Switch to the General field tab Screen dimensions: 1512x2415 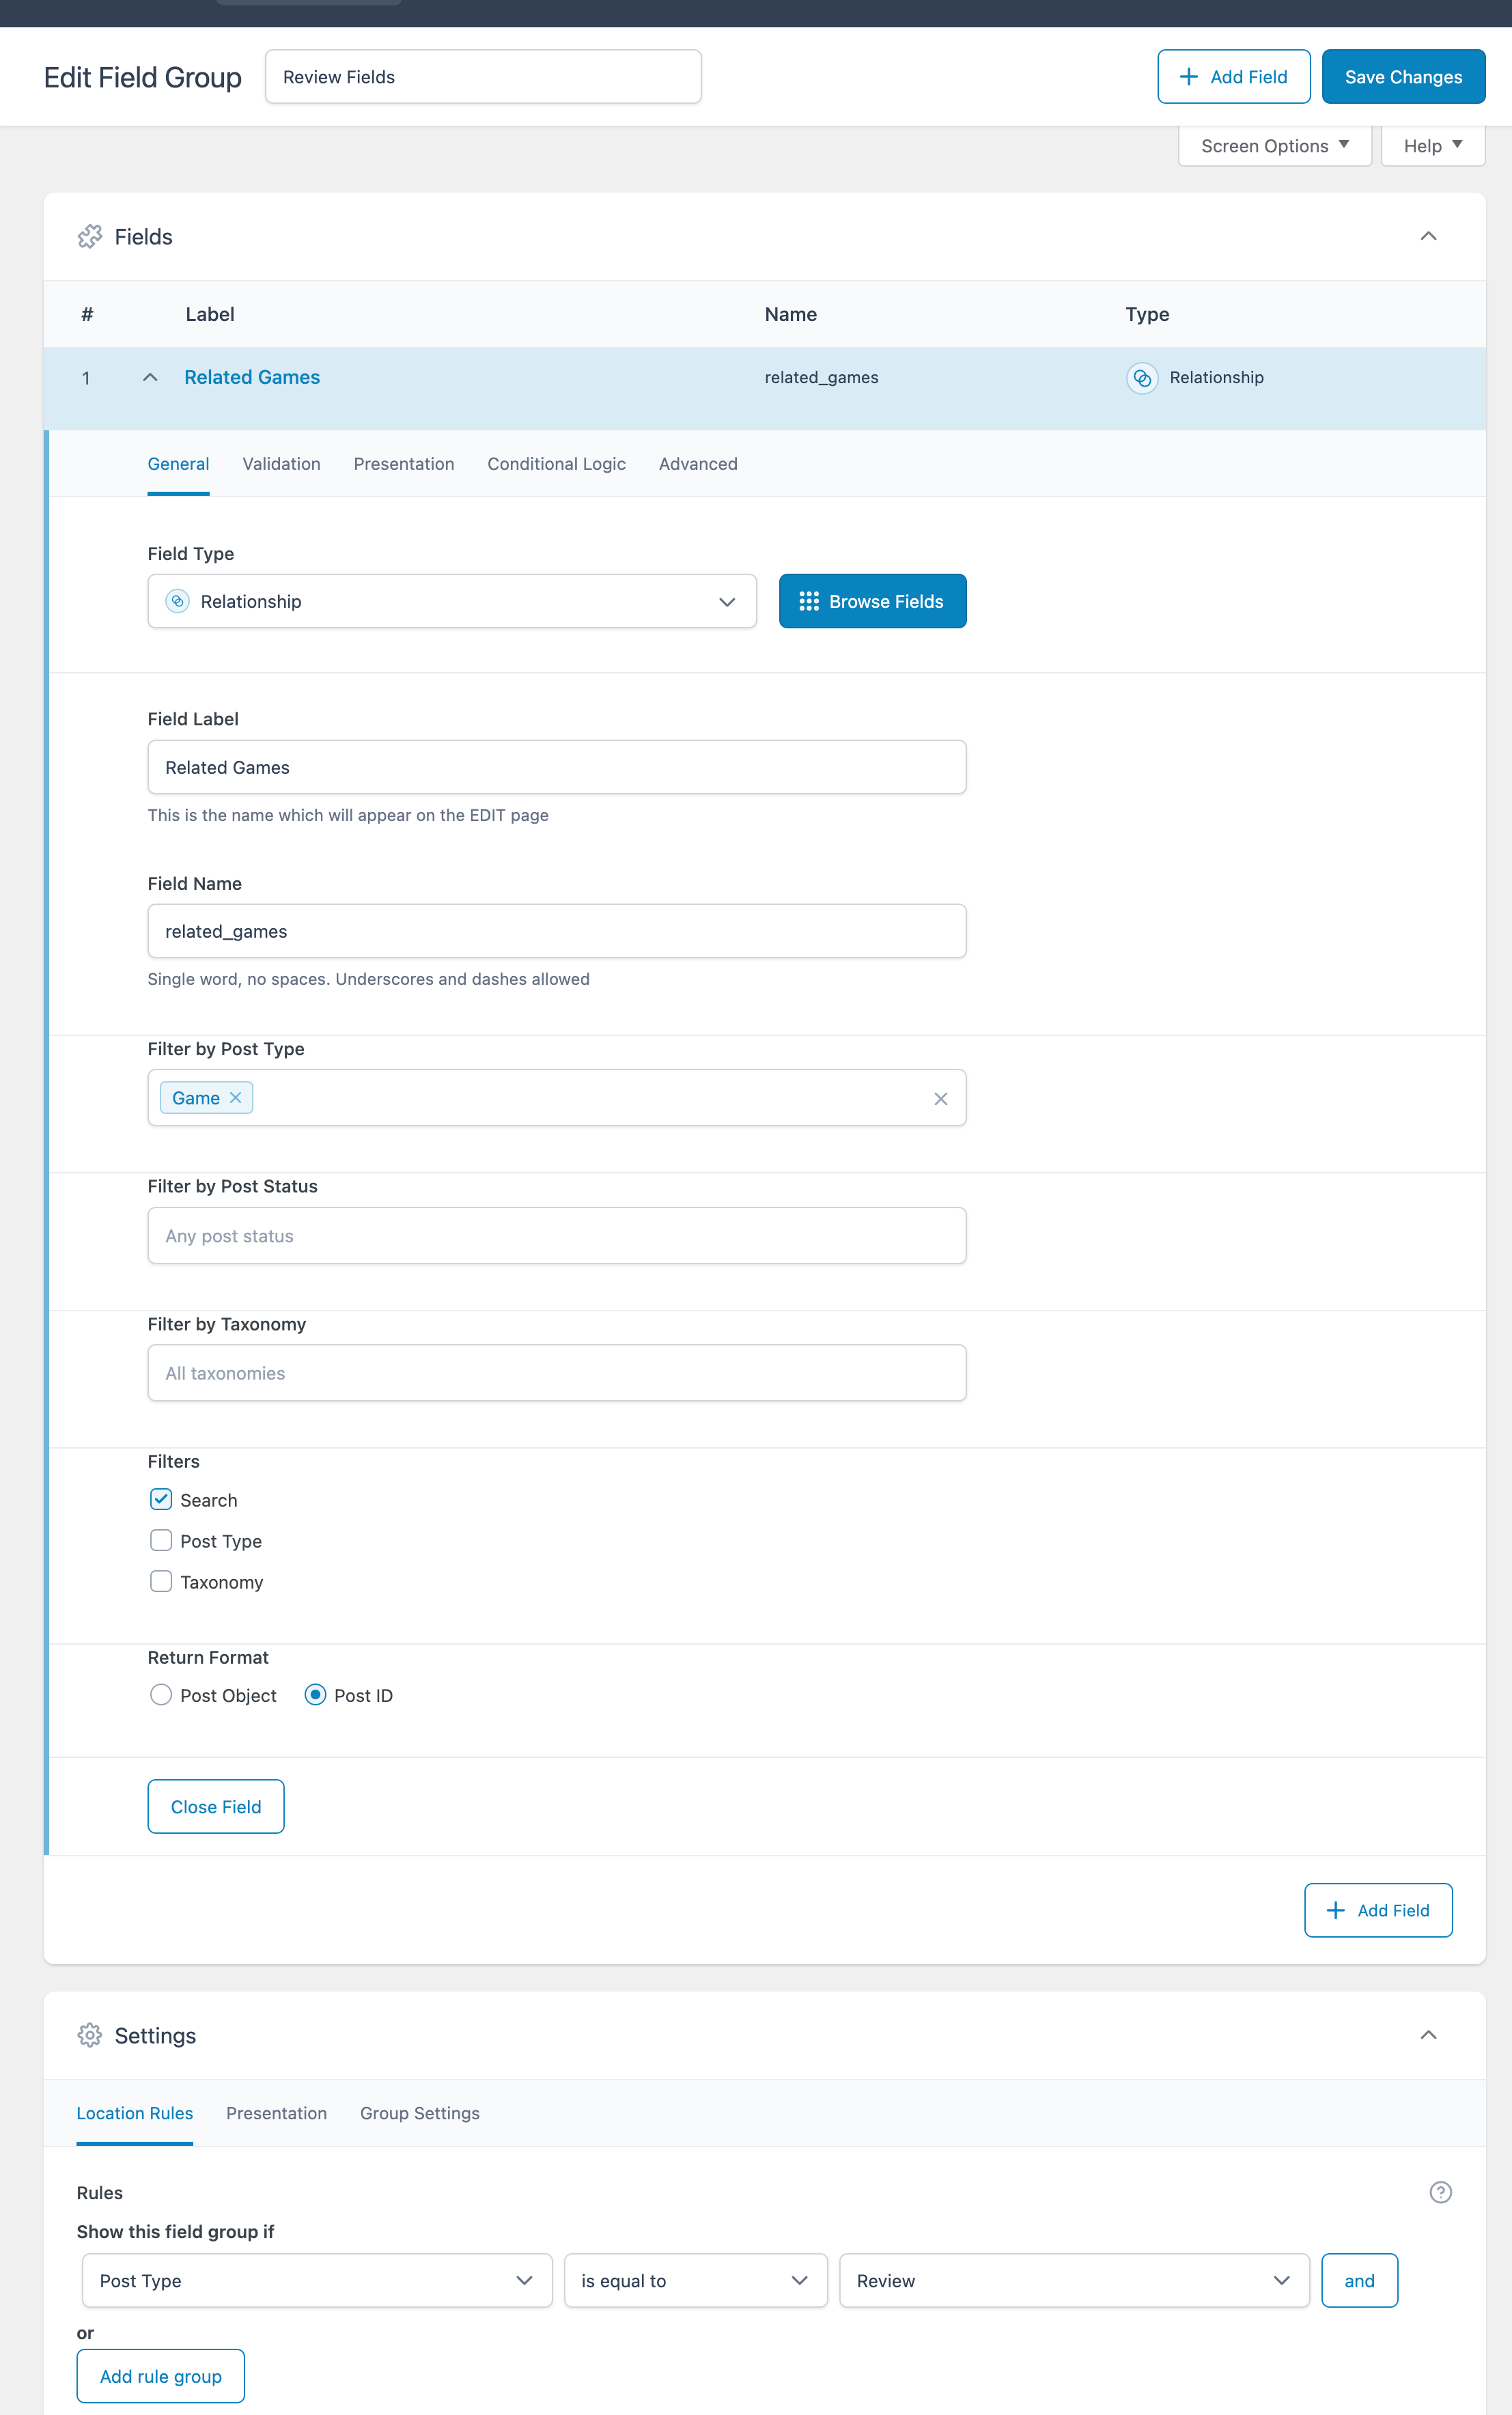pyautogui.click(x=178, y=464)
